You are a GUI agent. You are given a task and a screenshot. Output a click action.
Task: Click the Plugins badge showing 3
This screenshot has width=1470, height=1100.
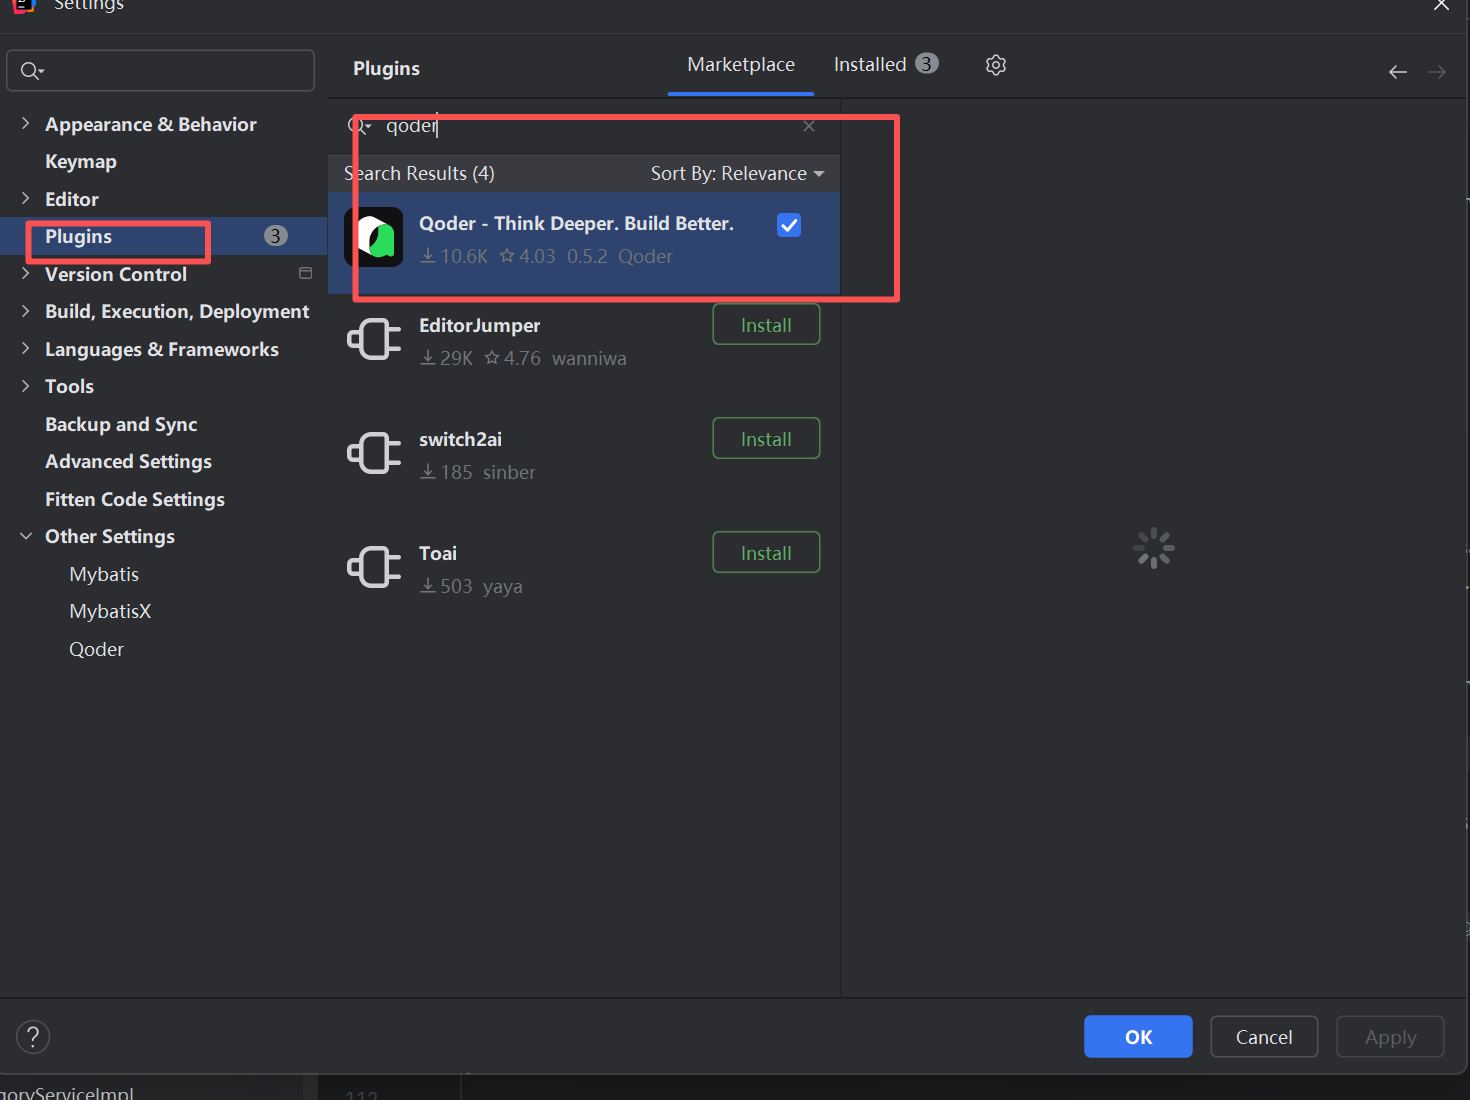coord(276,236)
